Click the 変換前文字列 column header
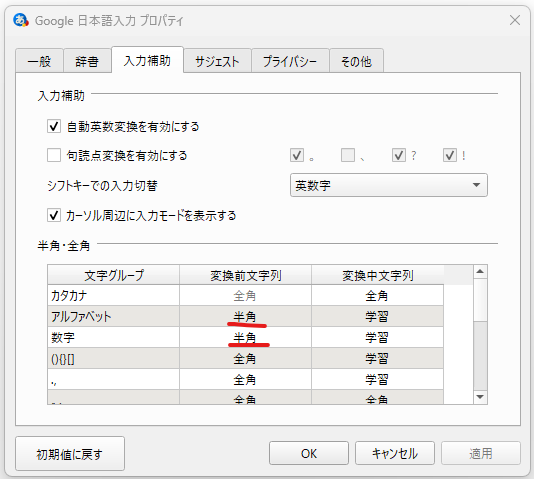The image size is (534, 479). tap(245, 274)
